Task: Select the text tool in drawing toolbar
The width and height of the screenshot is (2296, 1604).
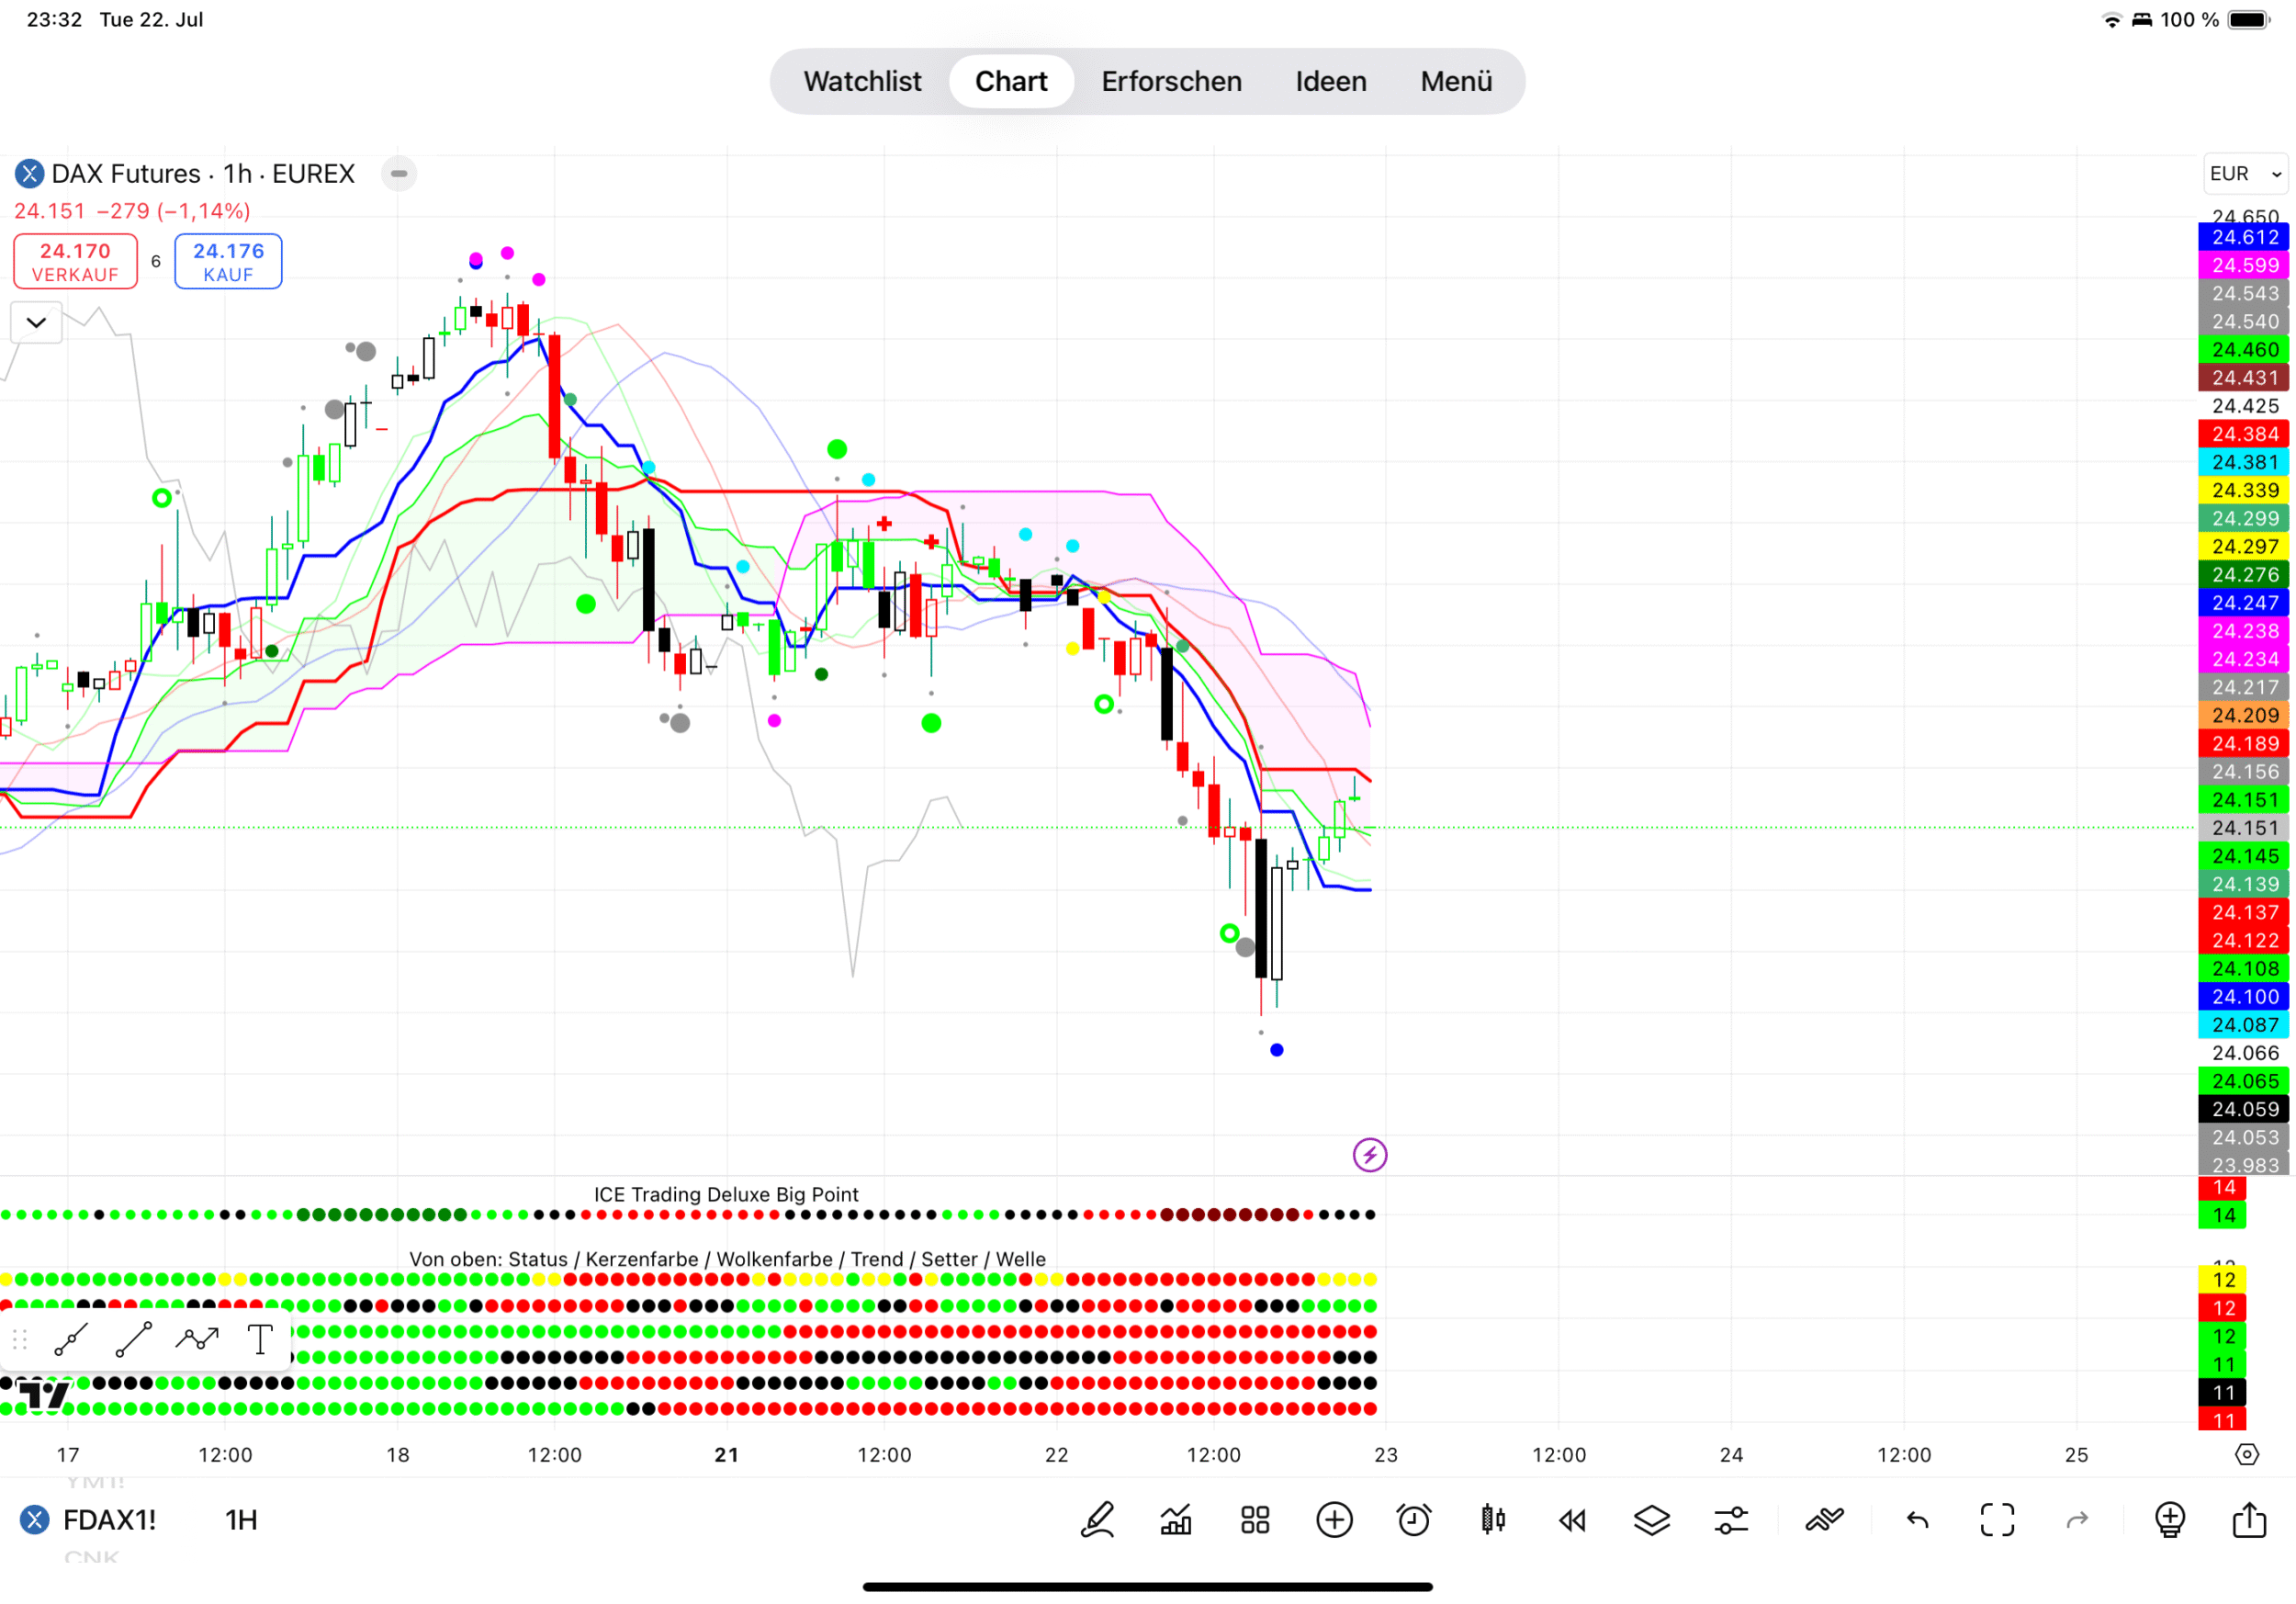Action: tap(260, 1340)
